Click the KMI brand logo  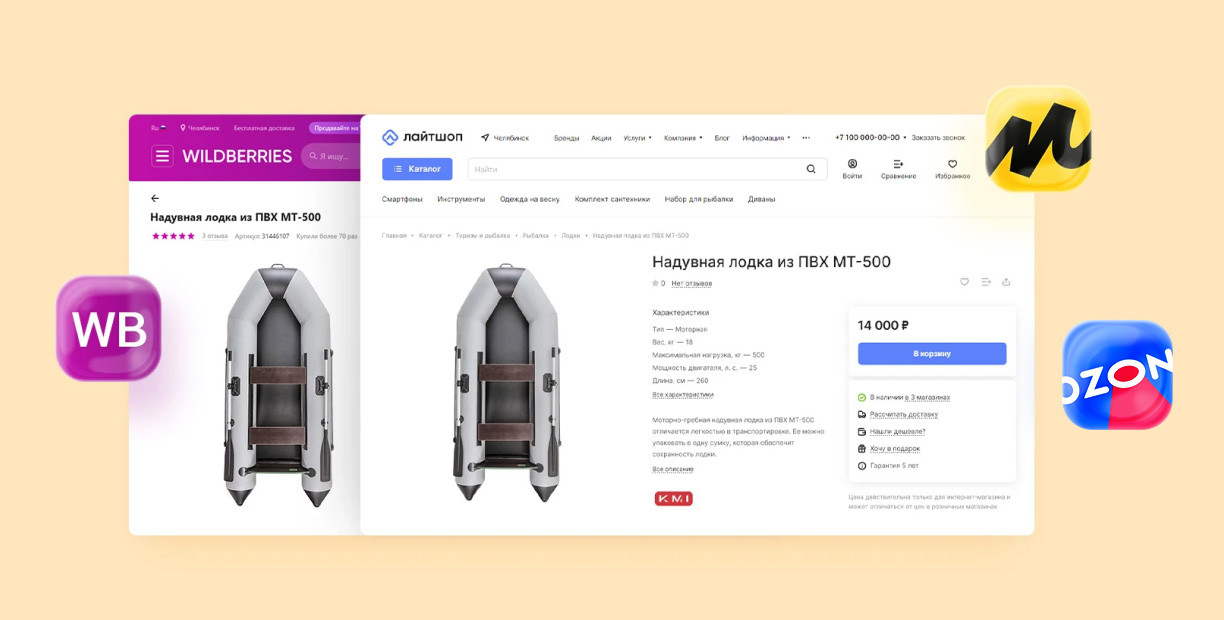[x=673, y=498]
